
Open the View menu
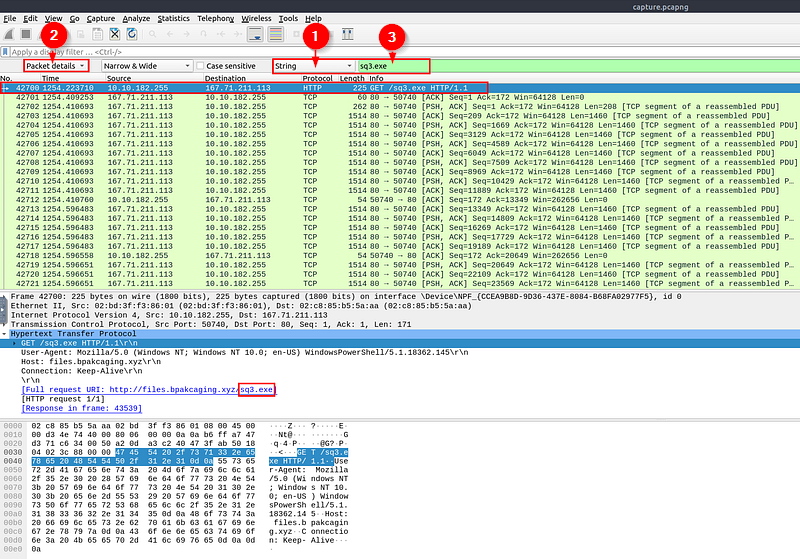pos(54,18)
